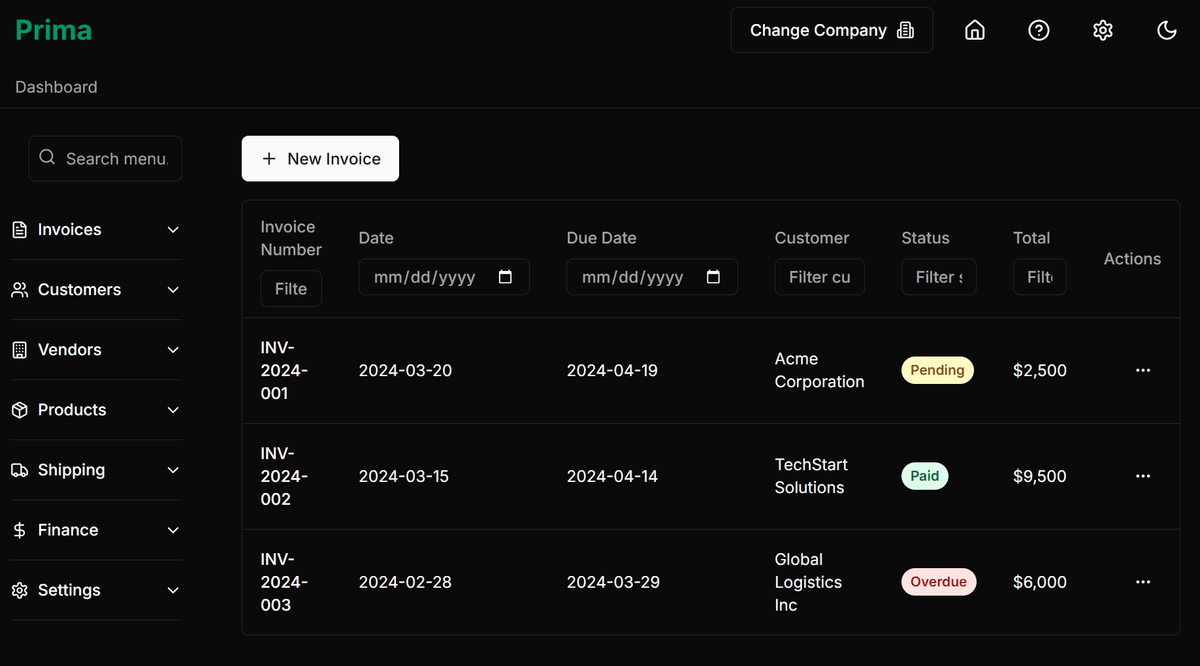Click the Customers people icon in sidebar

click(19, 290)
